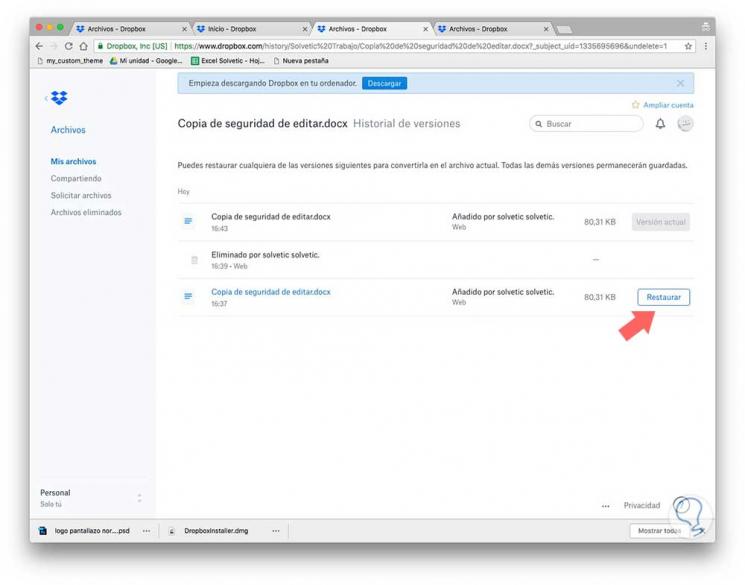Image resolution: width=745 pixels, height=585 pixels.
Task: Select Compartiendo in sidebar
Action: click(76, 178)
